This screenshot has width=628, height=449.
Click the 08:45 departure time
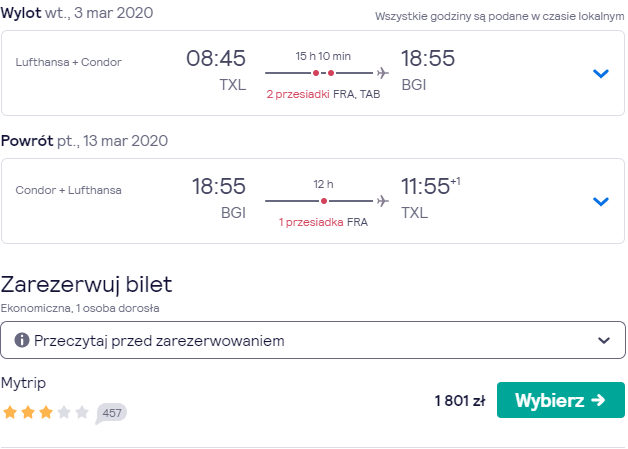pos(215,58)
